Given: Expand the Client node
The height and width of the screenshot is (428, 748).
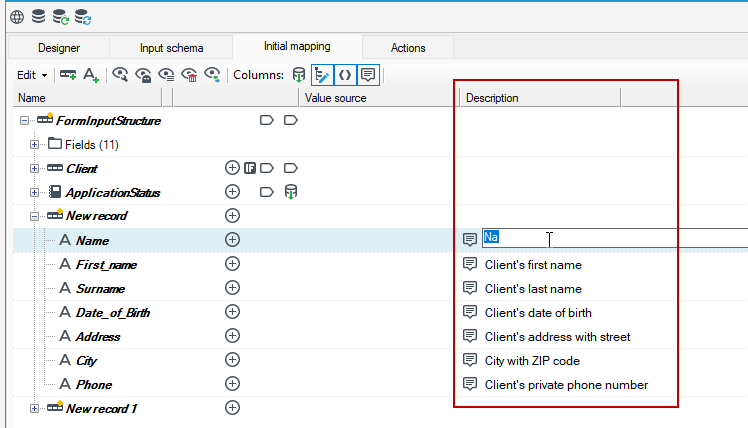Looking at the screenshot, I should tap(34, 168).
